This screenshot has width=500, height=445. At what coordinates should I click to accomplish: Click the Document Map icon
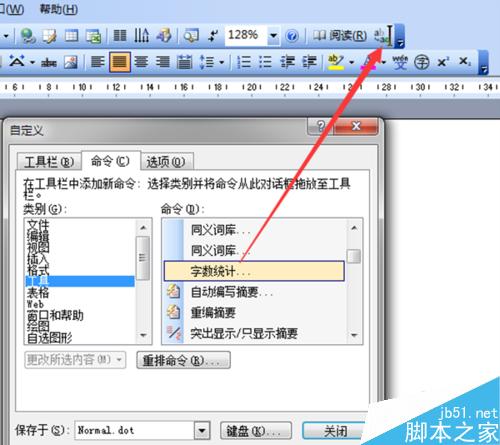pyautogui.click(x=191, y=36)
